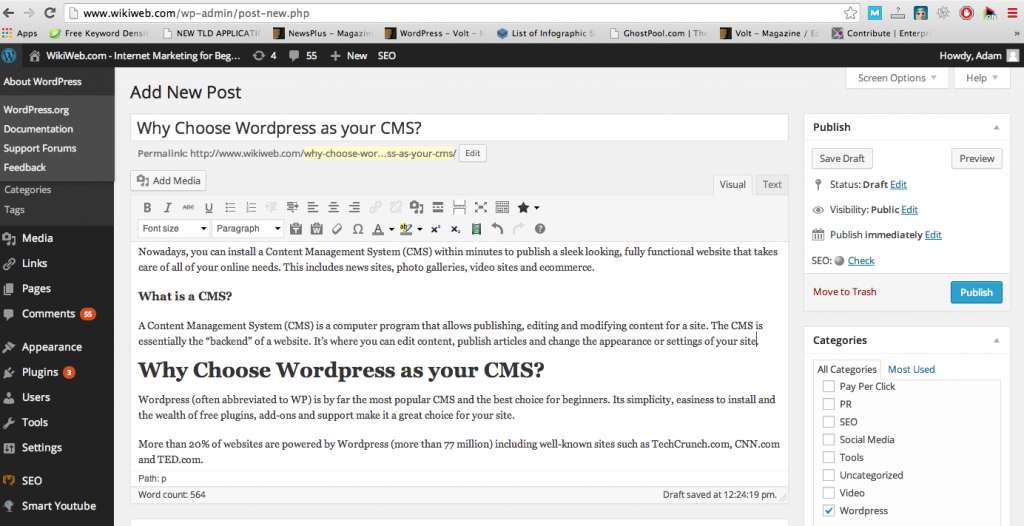1024x526 pixels.
Task: Select the Uncategorized category checkbox
Action: click(829, 475)
